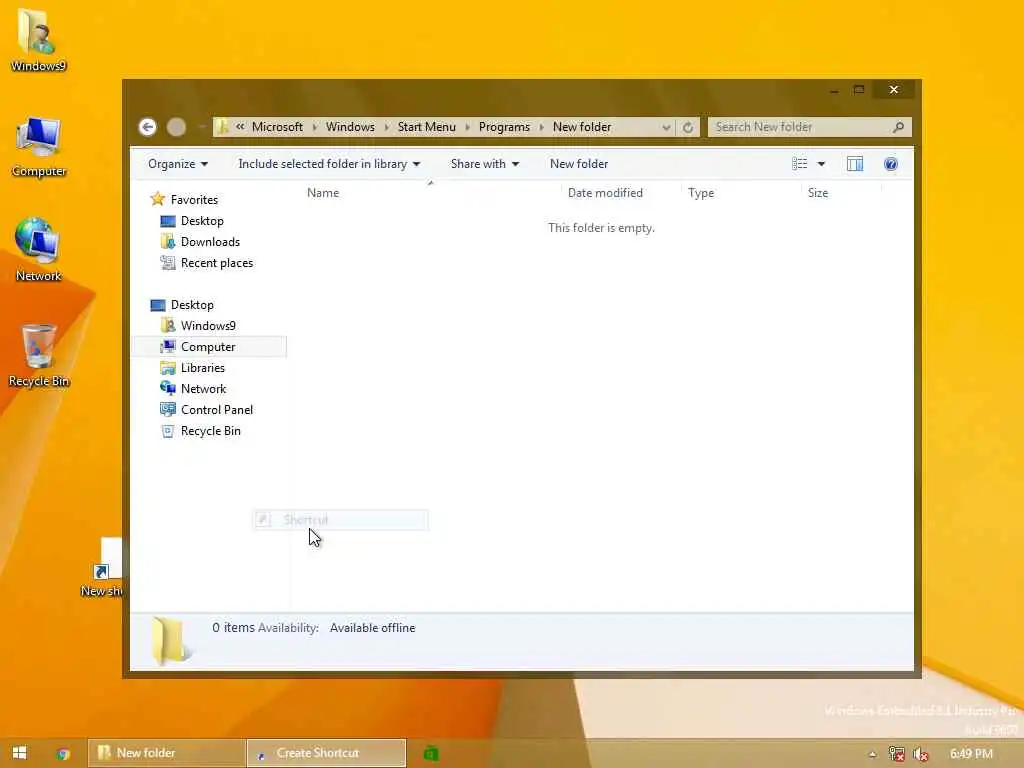Viewport: 1024px width, 768px height.
Task: Open Recycle Bin in sidebar
Action: (x=210, y=430)
